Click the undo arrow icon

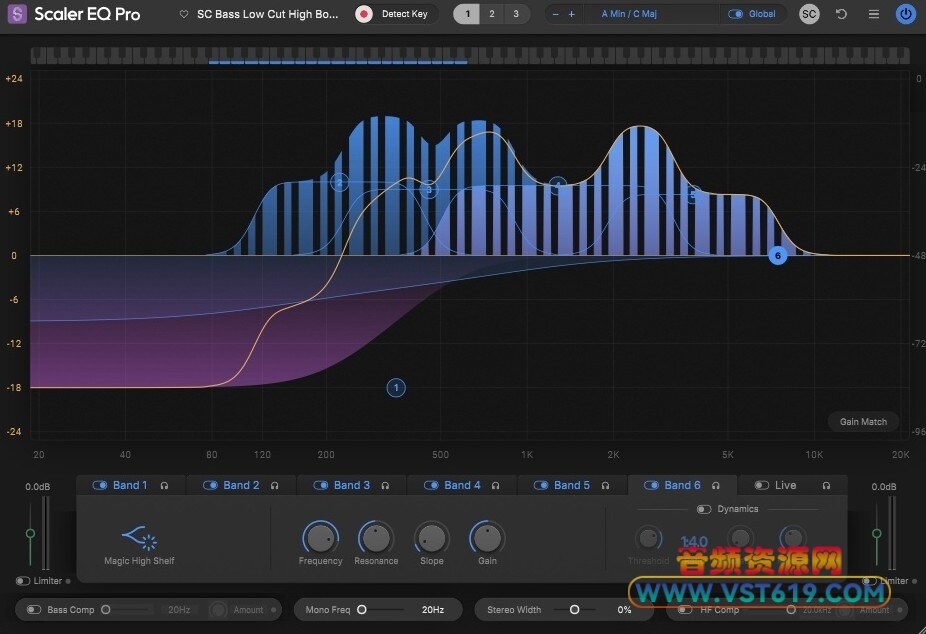pos(842,14)
